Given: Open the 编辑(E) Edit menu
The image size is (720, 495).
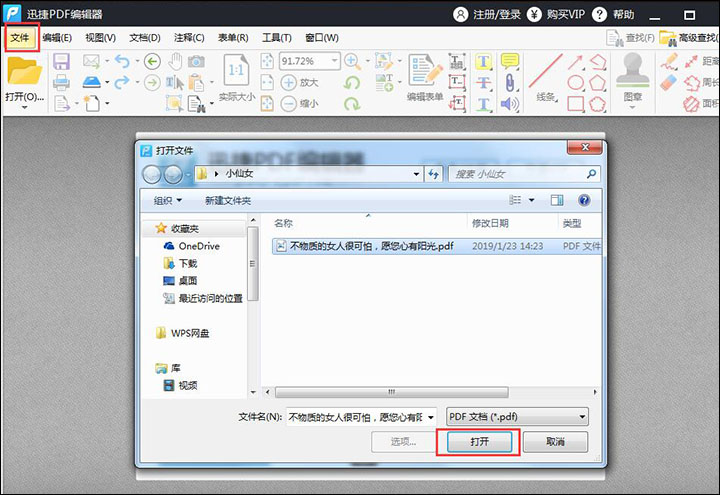Looking at the screenshot, I should [57, 38].
